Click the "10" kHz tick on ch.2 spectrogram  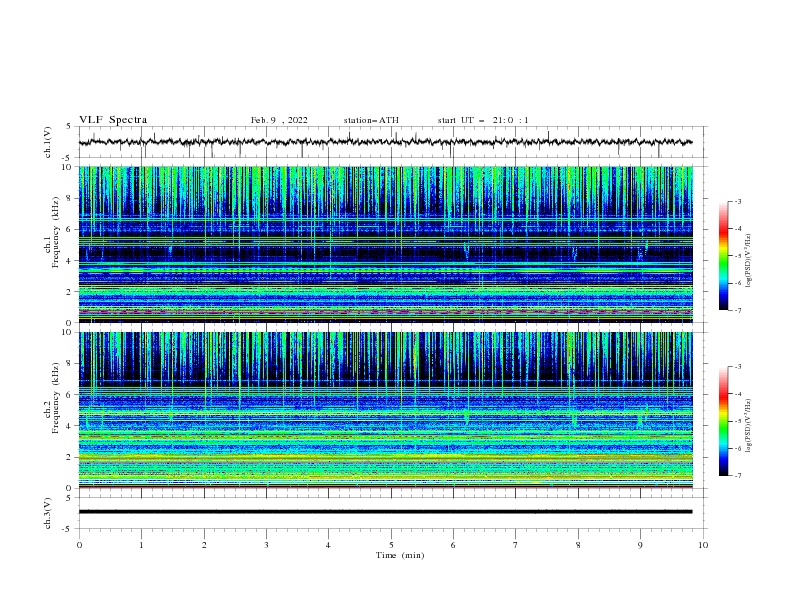coord(66,332)
